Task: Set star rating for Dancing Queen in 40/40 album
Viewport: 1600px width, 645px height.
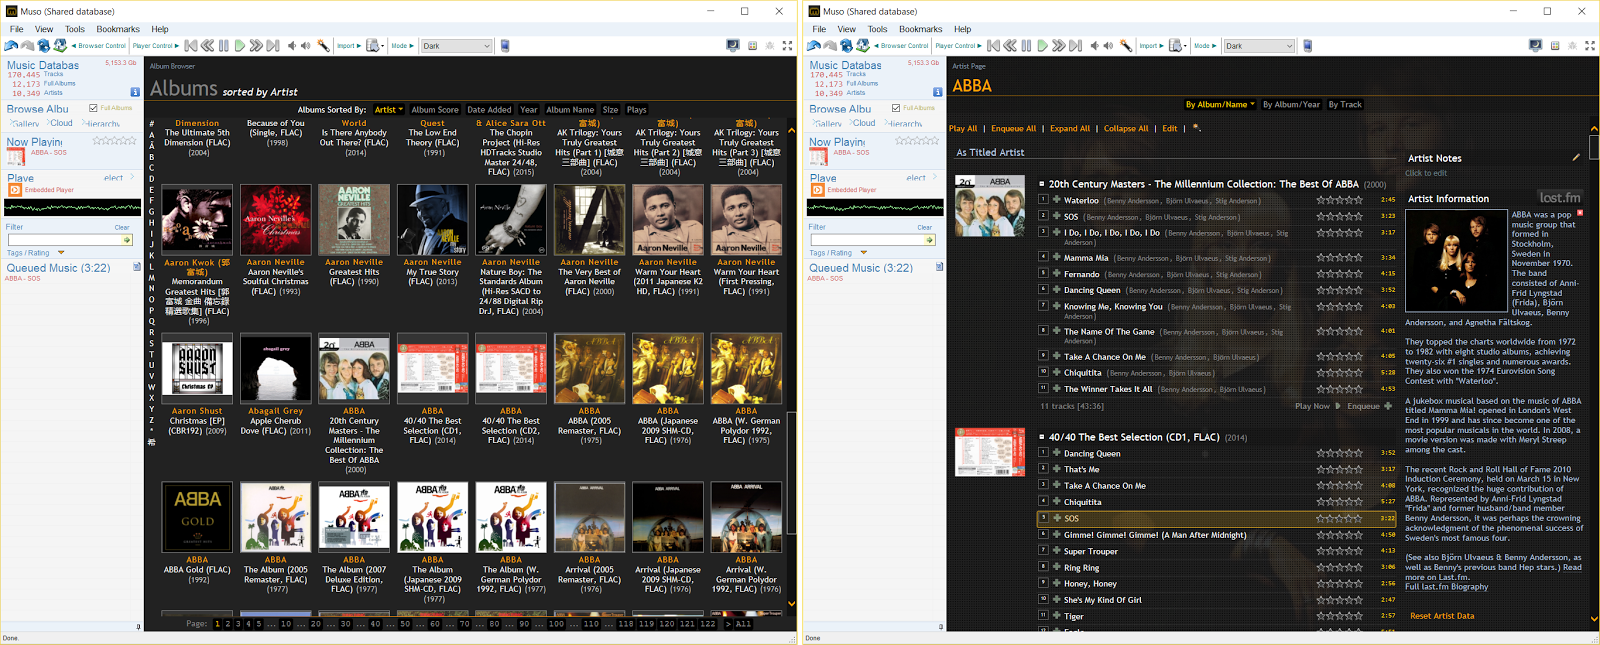Action: (1339, 453)
